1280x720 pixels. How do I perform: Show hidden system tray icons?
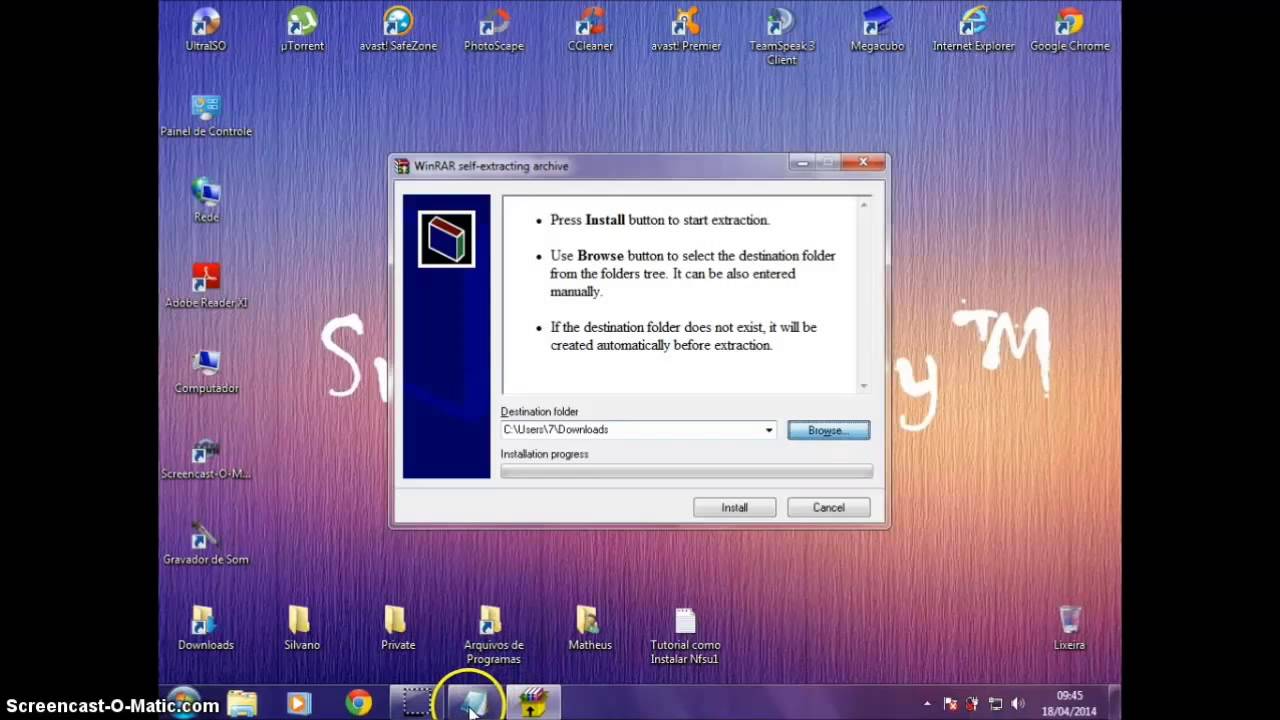tap(927, 704)
